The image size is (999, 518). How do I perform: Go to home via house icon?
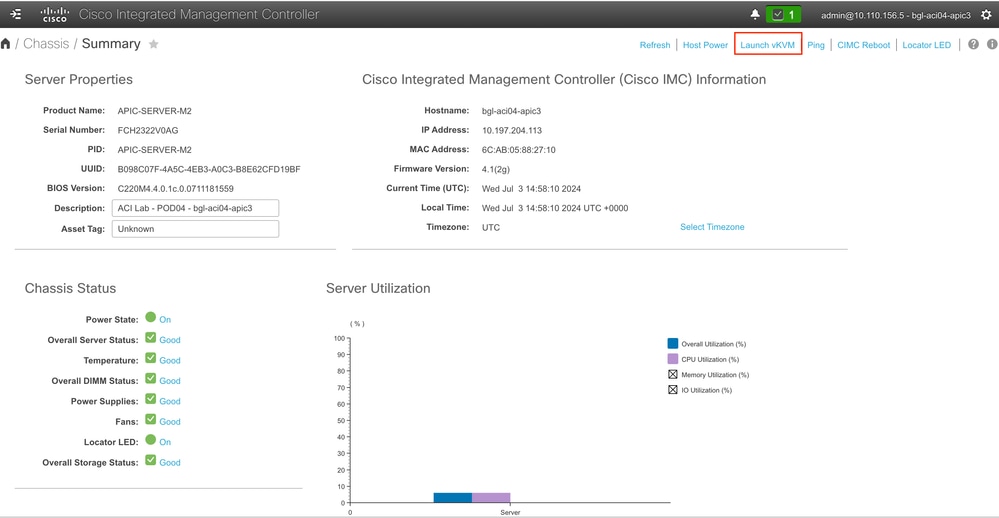coord(7,45)
